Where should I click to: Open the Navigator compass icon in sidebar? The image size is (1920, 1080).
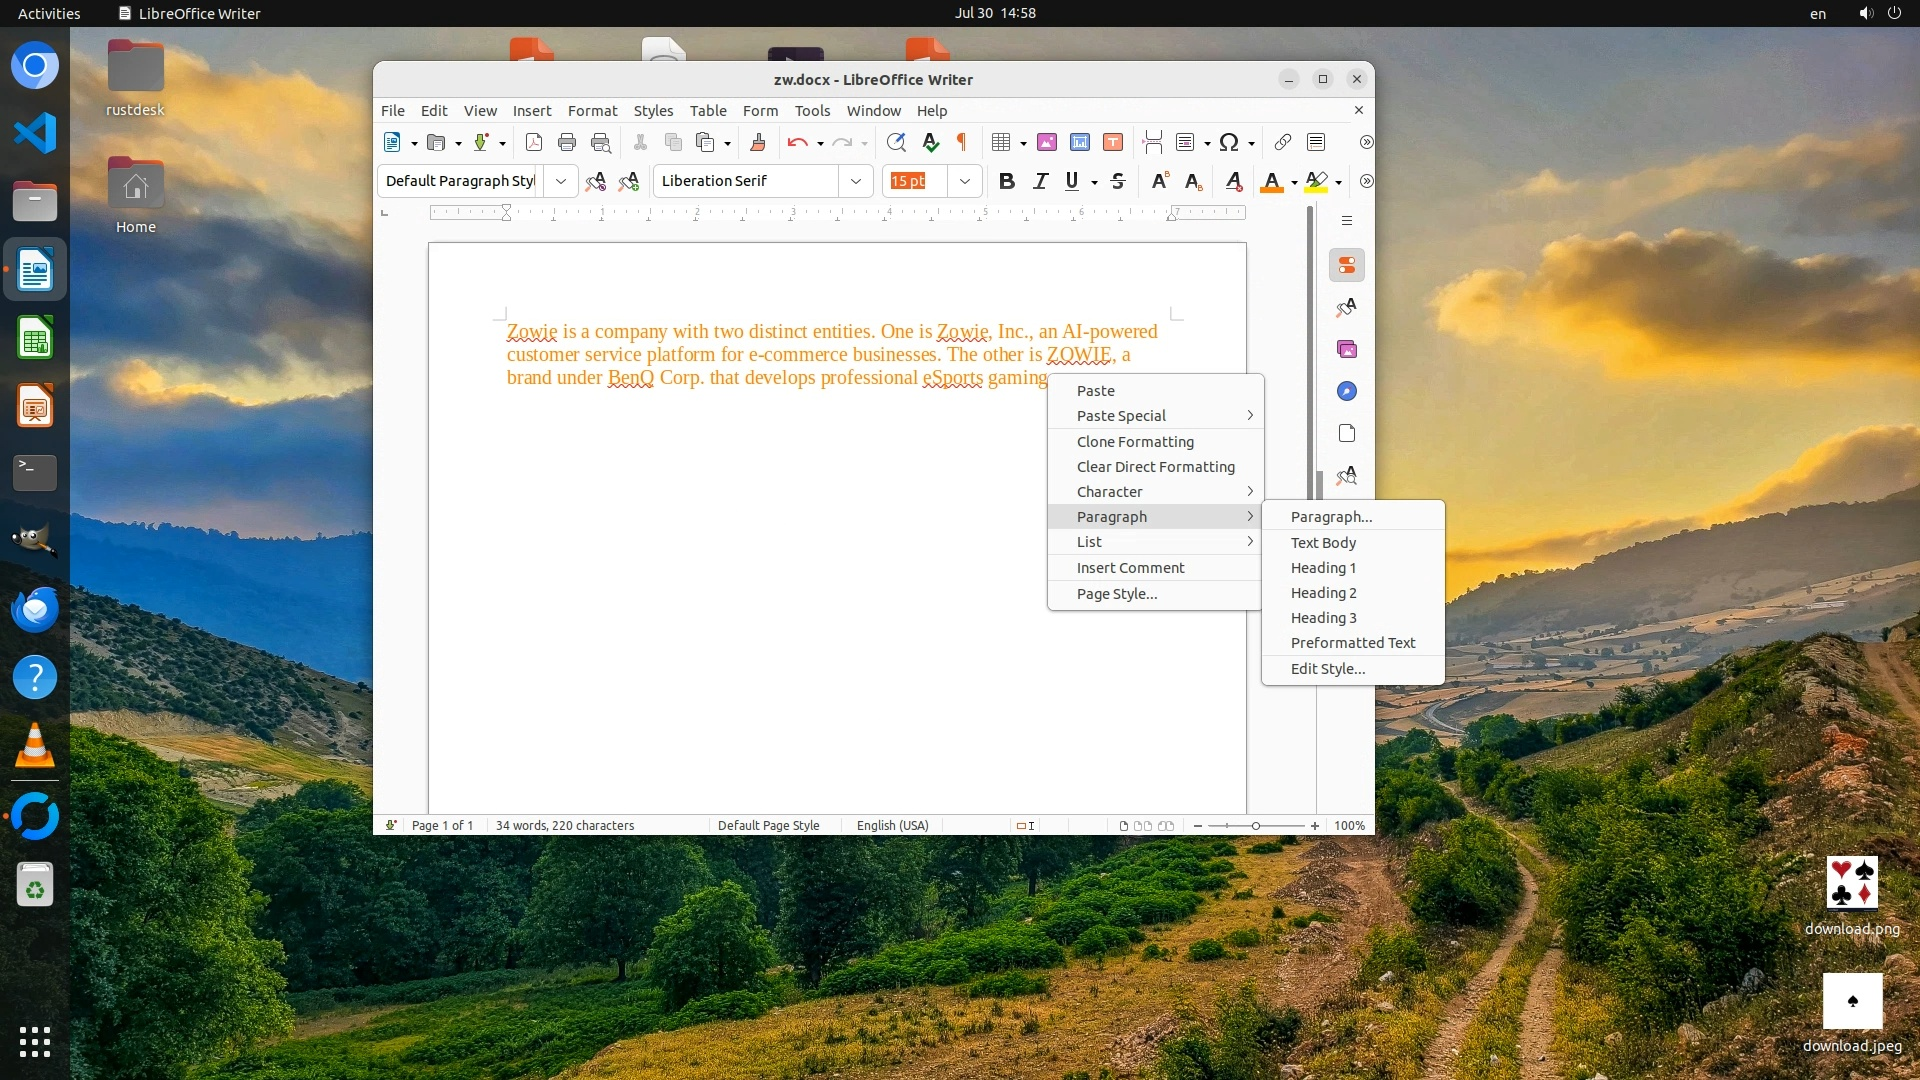1347,391
